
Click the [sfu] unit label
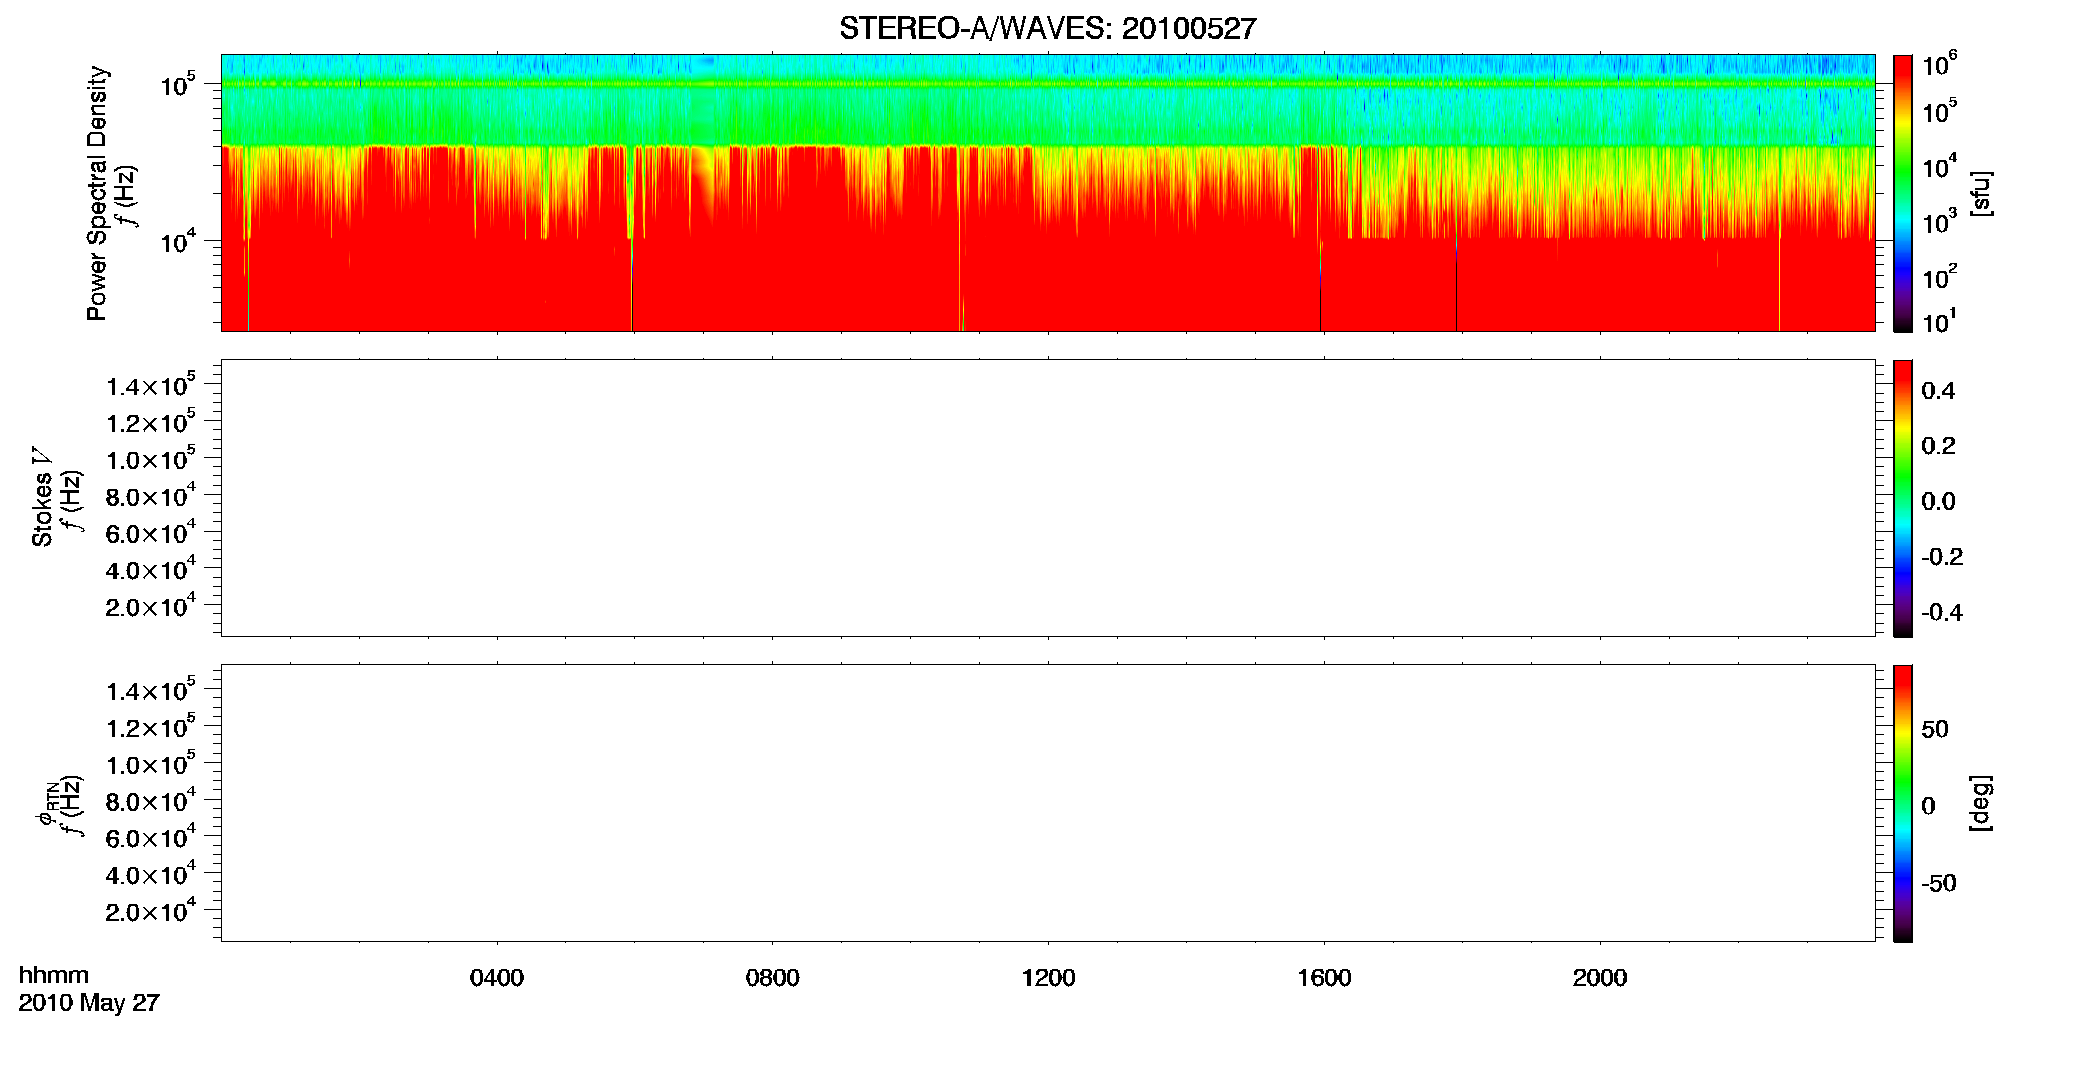coord(1981,193)
